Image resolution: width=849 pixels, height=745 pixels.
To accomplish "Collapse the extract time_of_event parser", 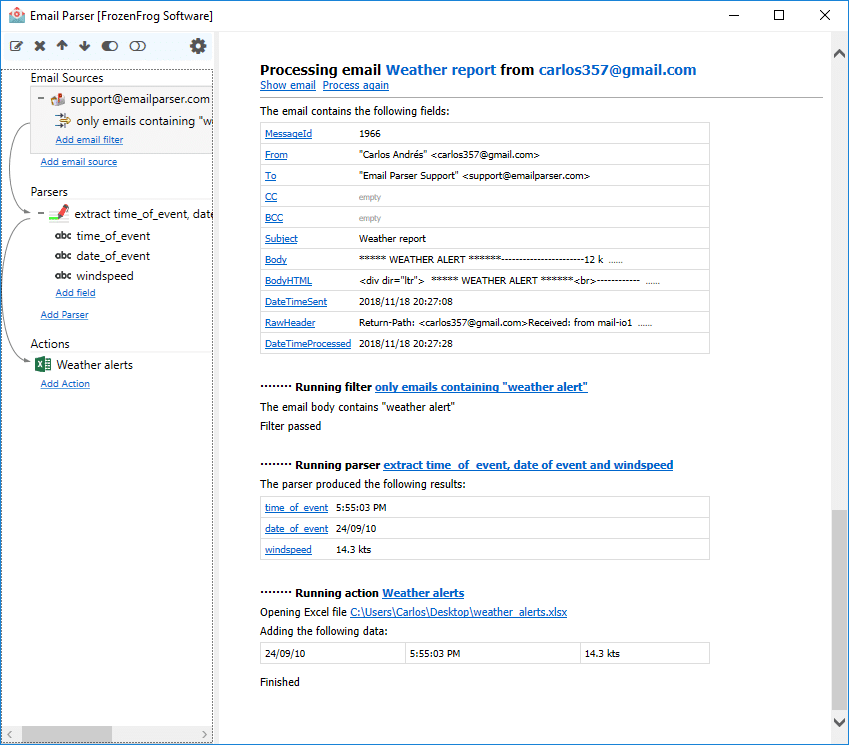I will point(40,214).
